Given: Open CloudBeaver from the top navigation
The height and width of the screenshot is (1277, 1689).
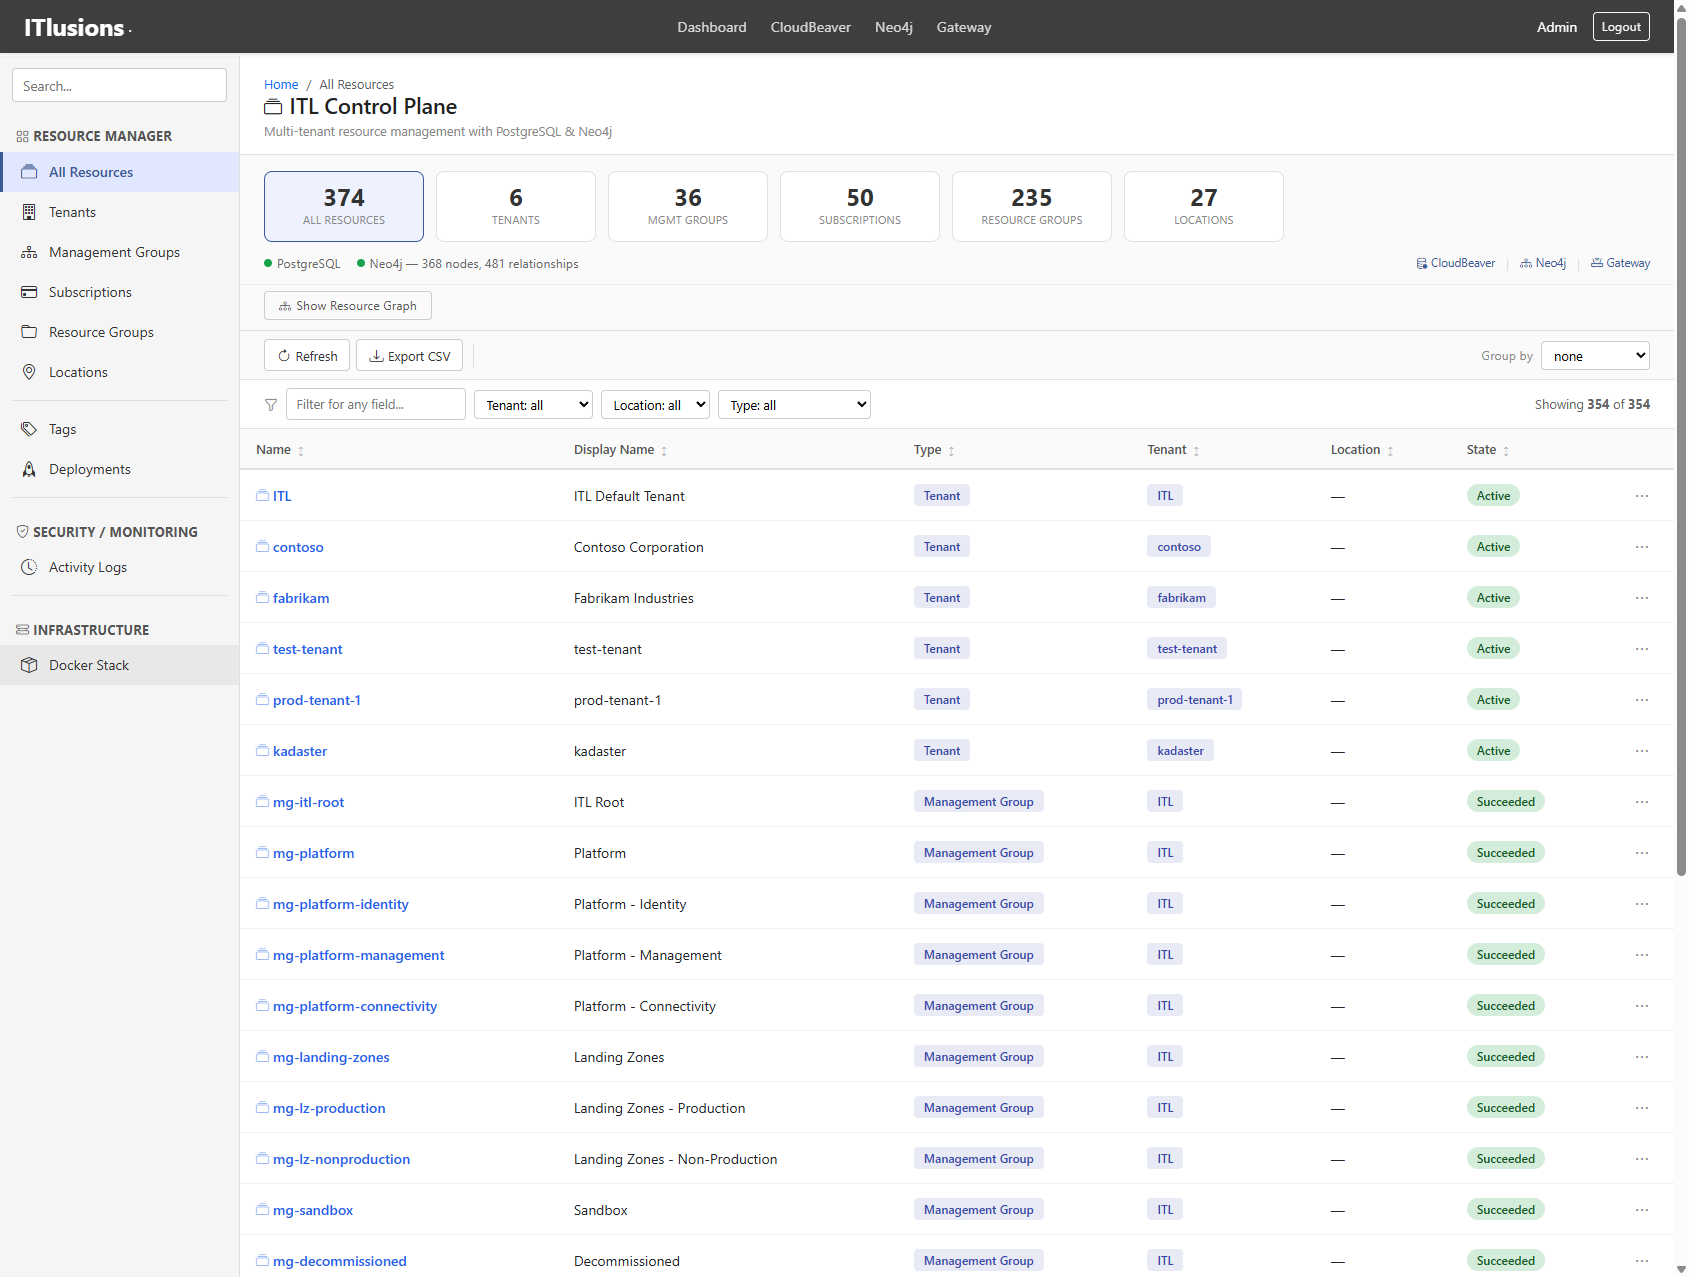Looking at the screenshot, I should pos(810,27).
